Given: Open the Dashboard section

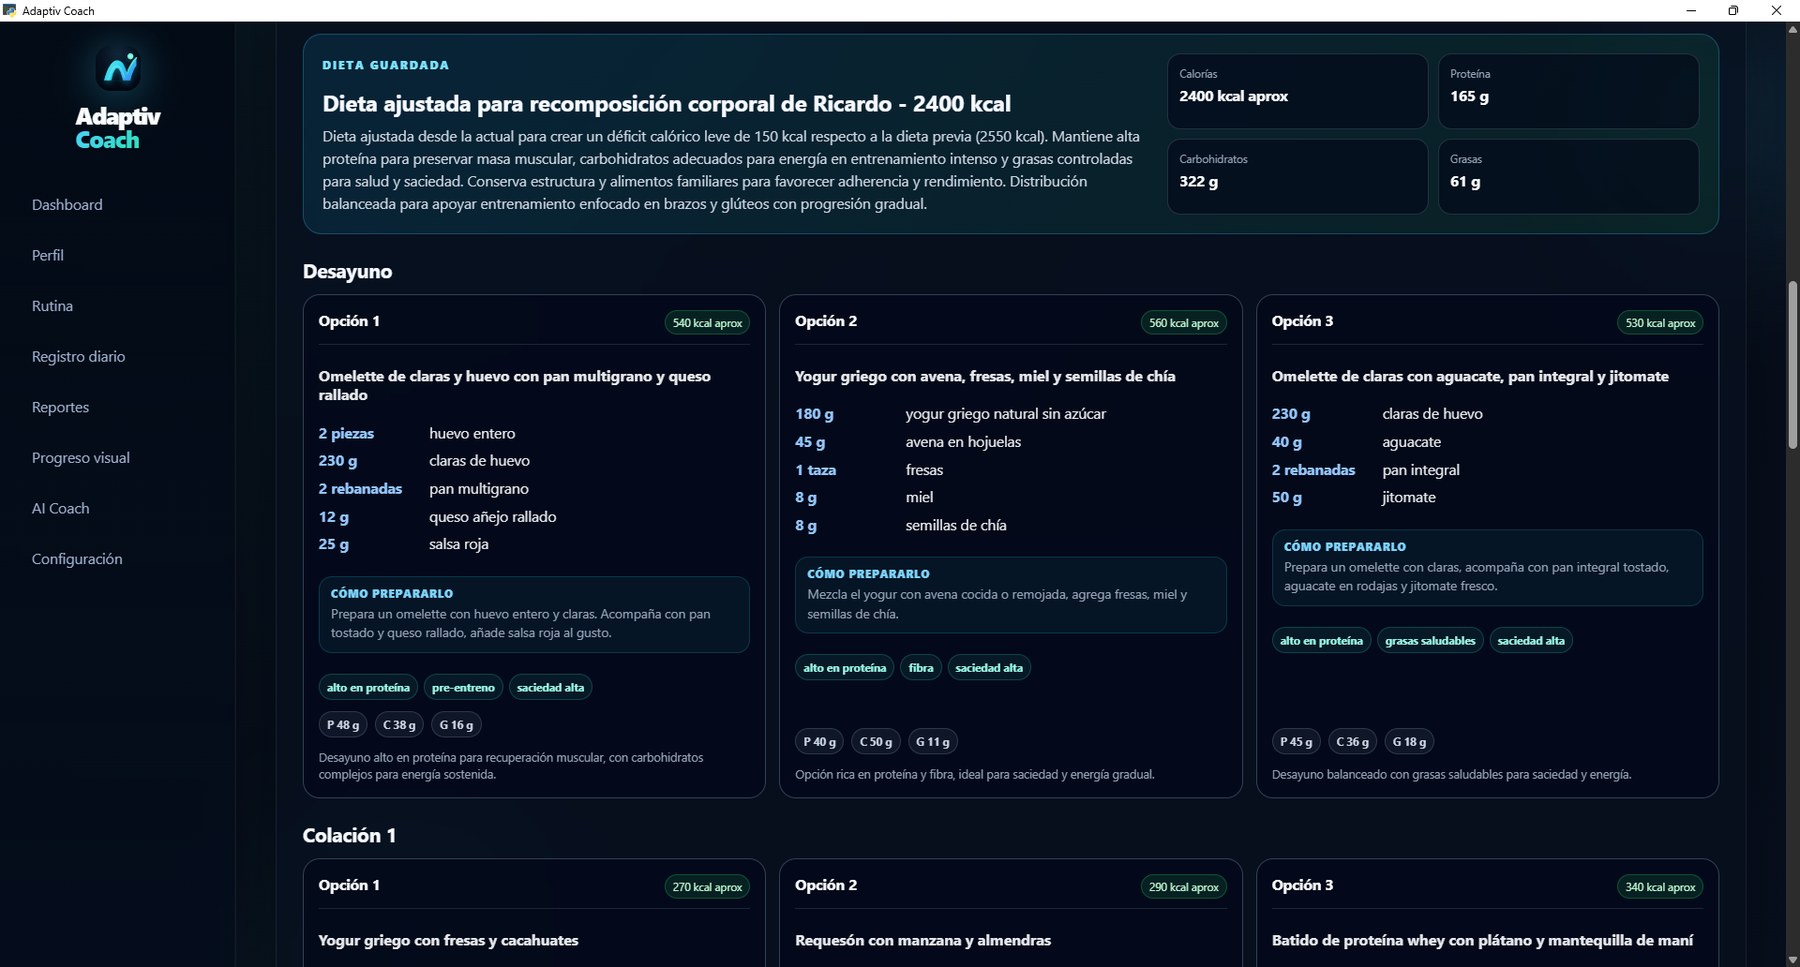Looking at the screenshot, I should click(67, 205).
